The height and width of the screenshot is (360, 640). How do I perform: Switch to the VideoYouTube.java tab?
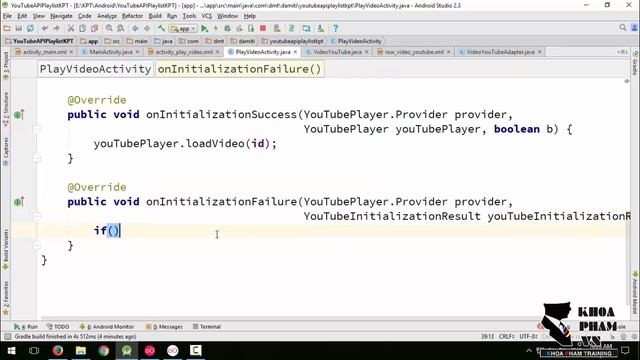coord(337,52)
